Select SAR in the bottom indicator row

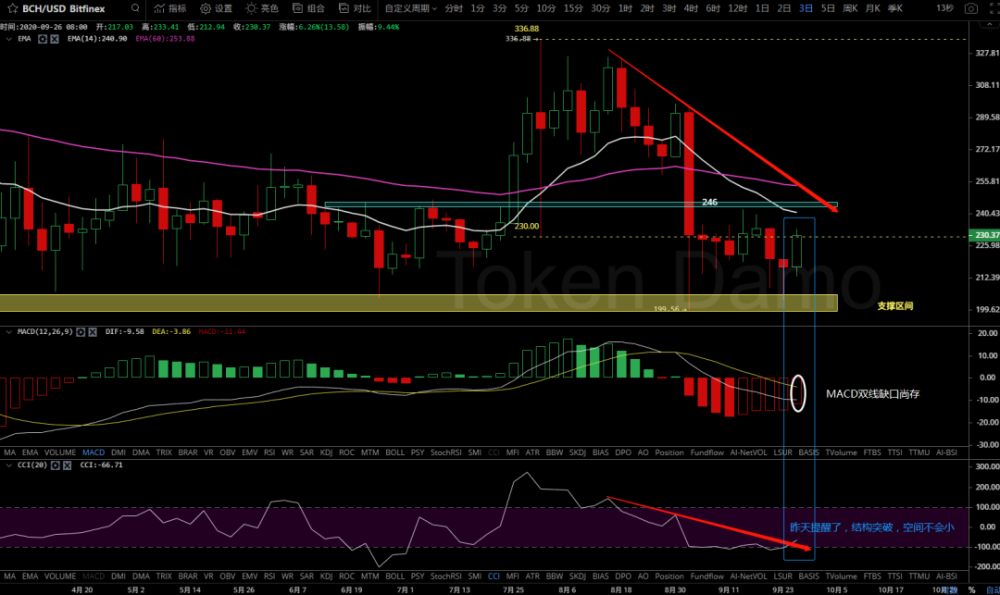pos(307,576)
